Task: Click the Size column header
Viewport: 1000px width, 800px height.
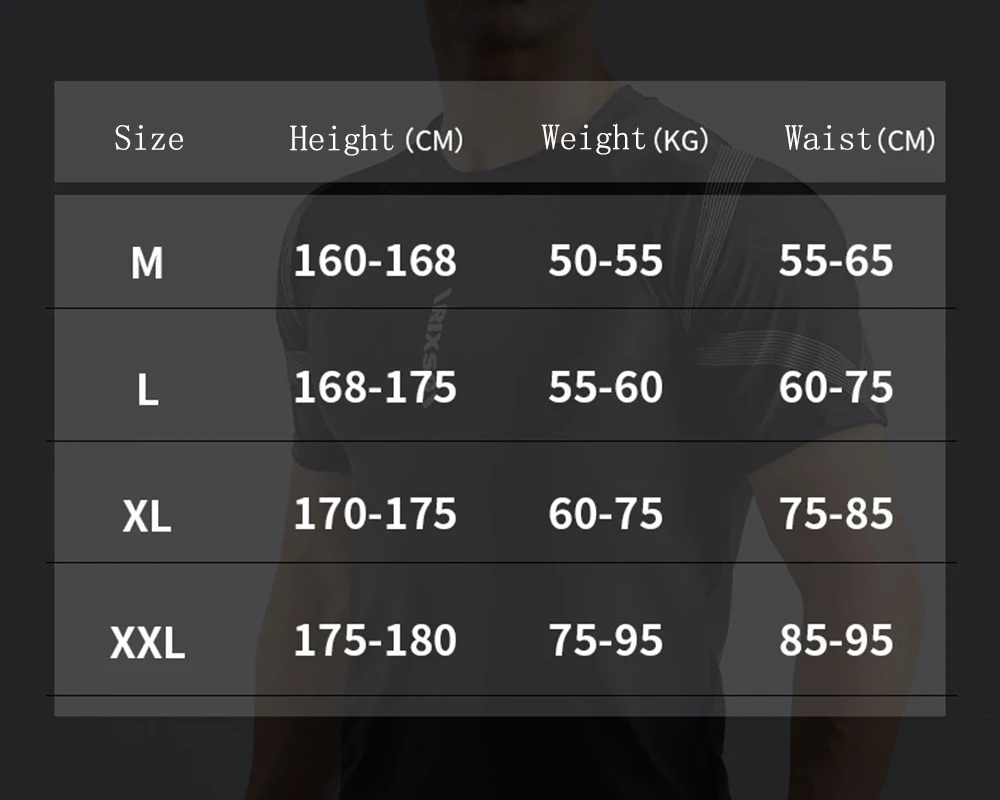Action: [x=149, y=138]
